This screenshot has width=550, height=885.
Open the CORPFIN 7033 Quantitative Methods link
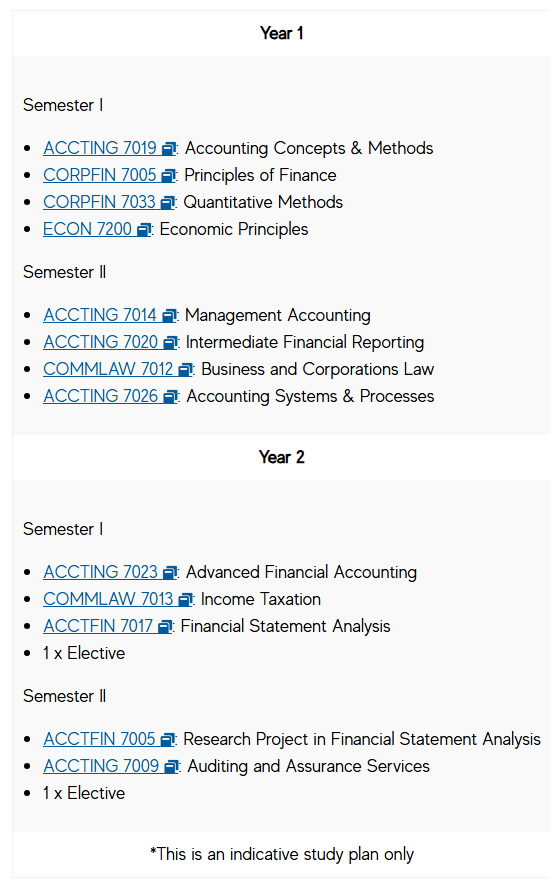(110, 202)
